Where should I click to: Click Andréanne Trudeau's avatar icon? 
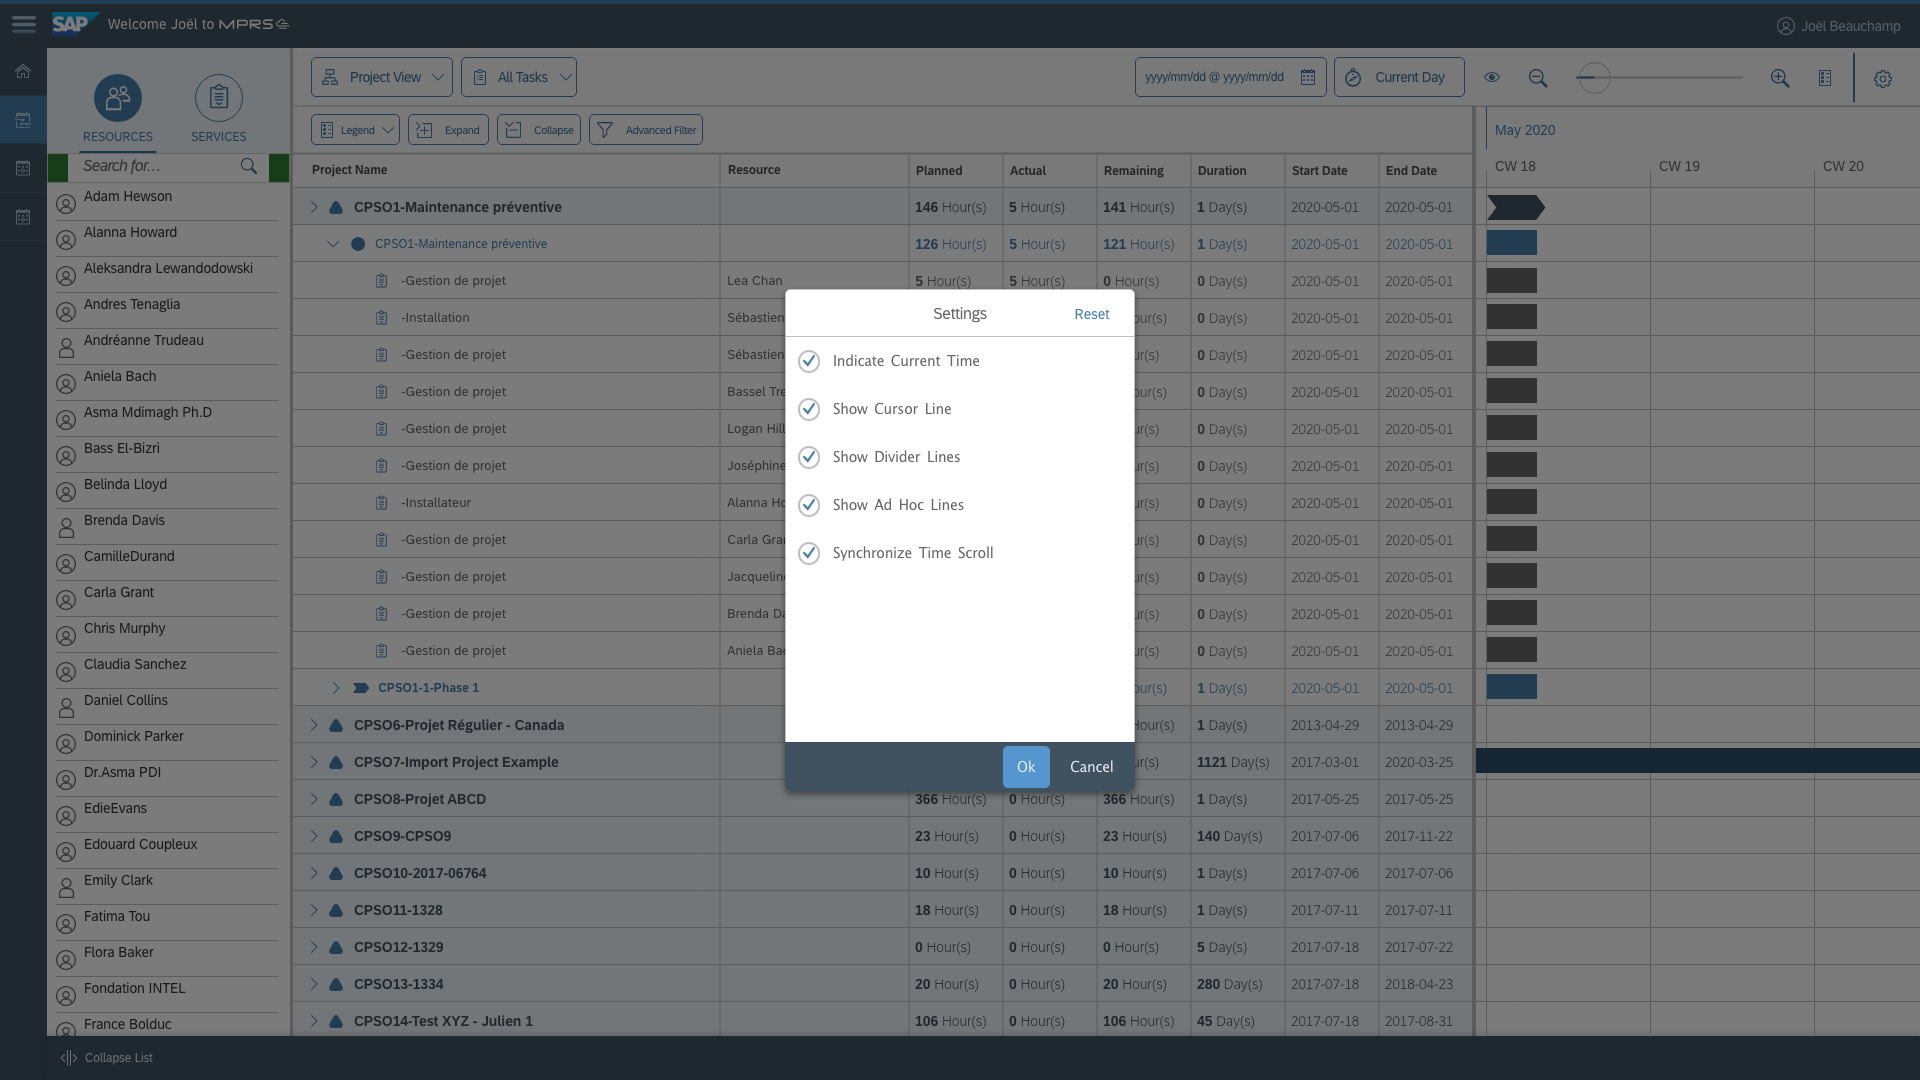point(66,348)
